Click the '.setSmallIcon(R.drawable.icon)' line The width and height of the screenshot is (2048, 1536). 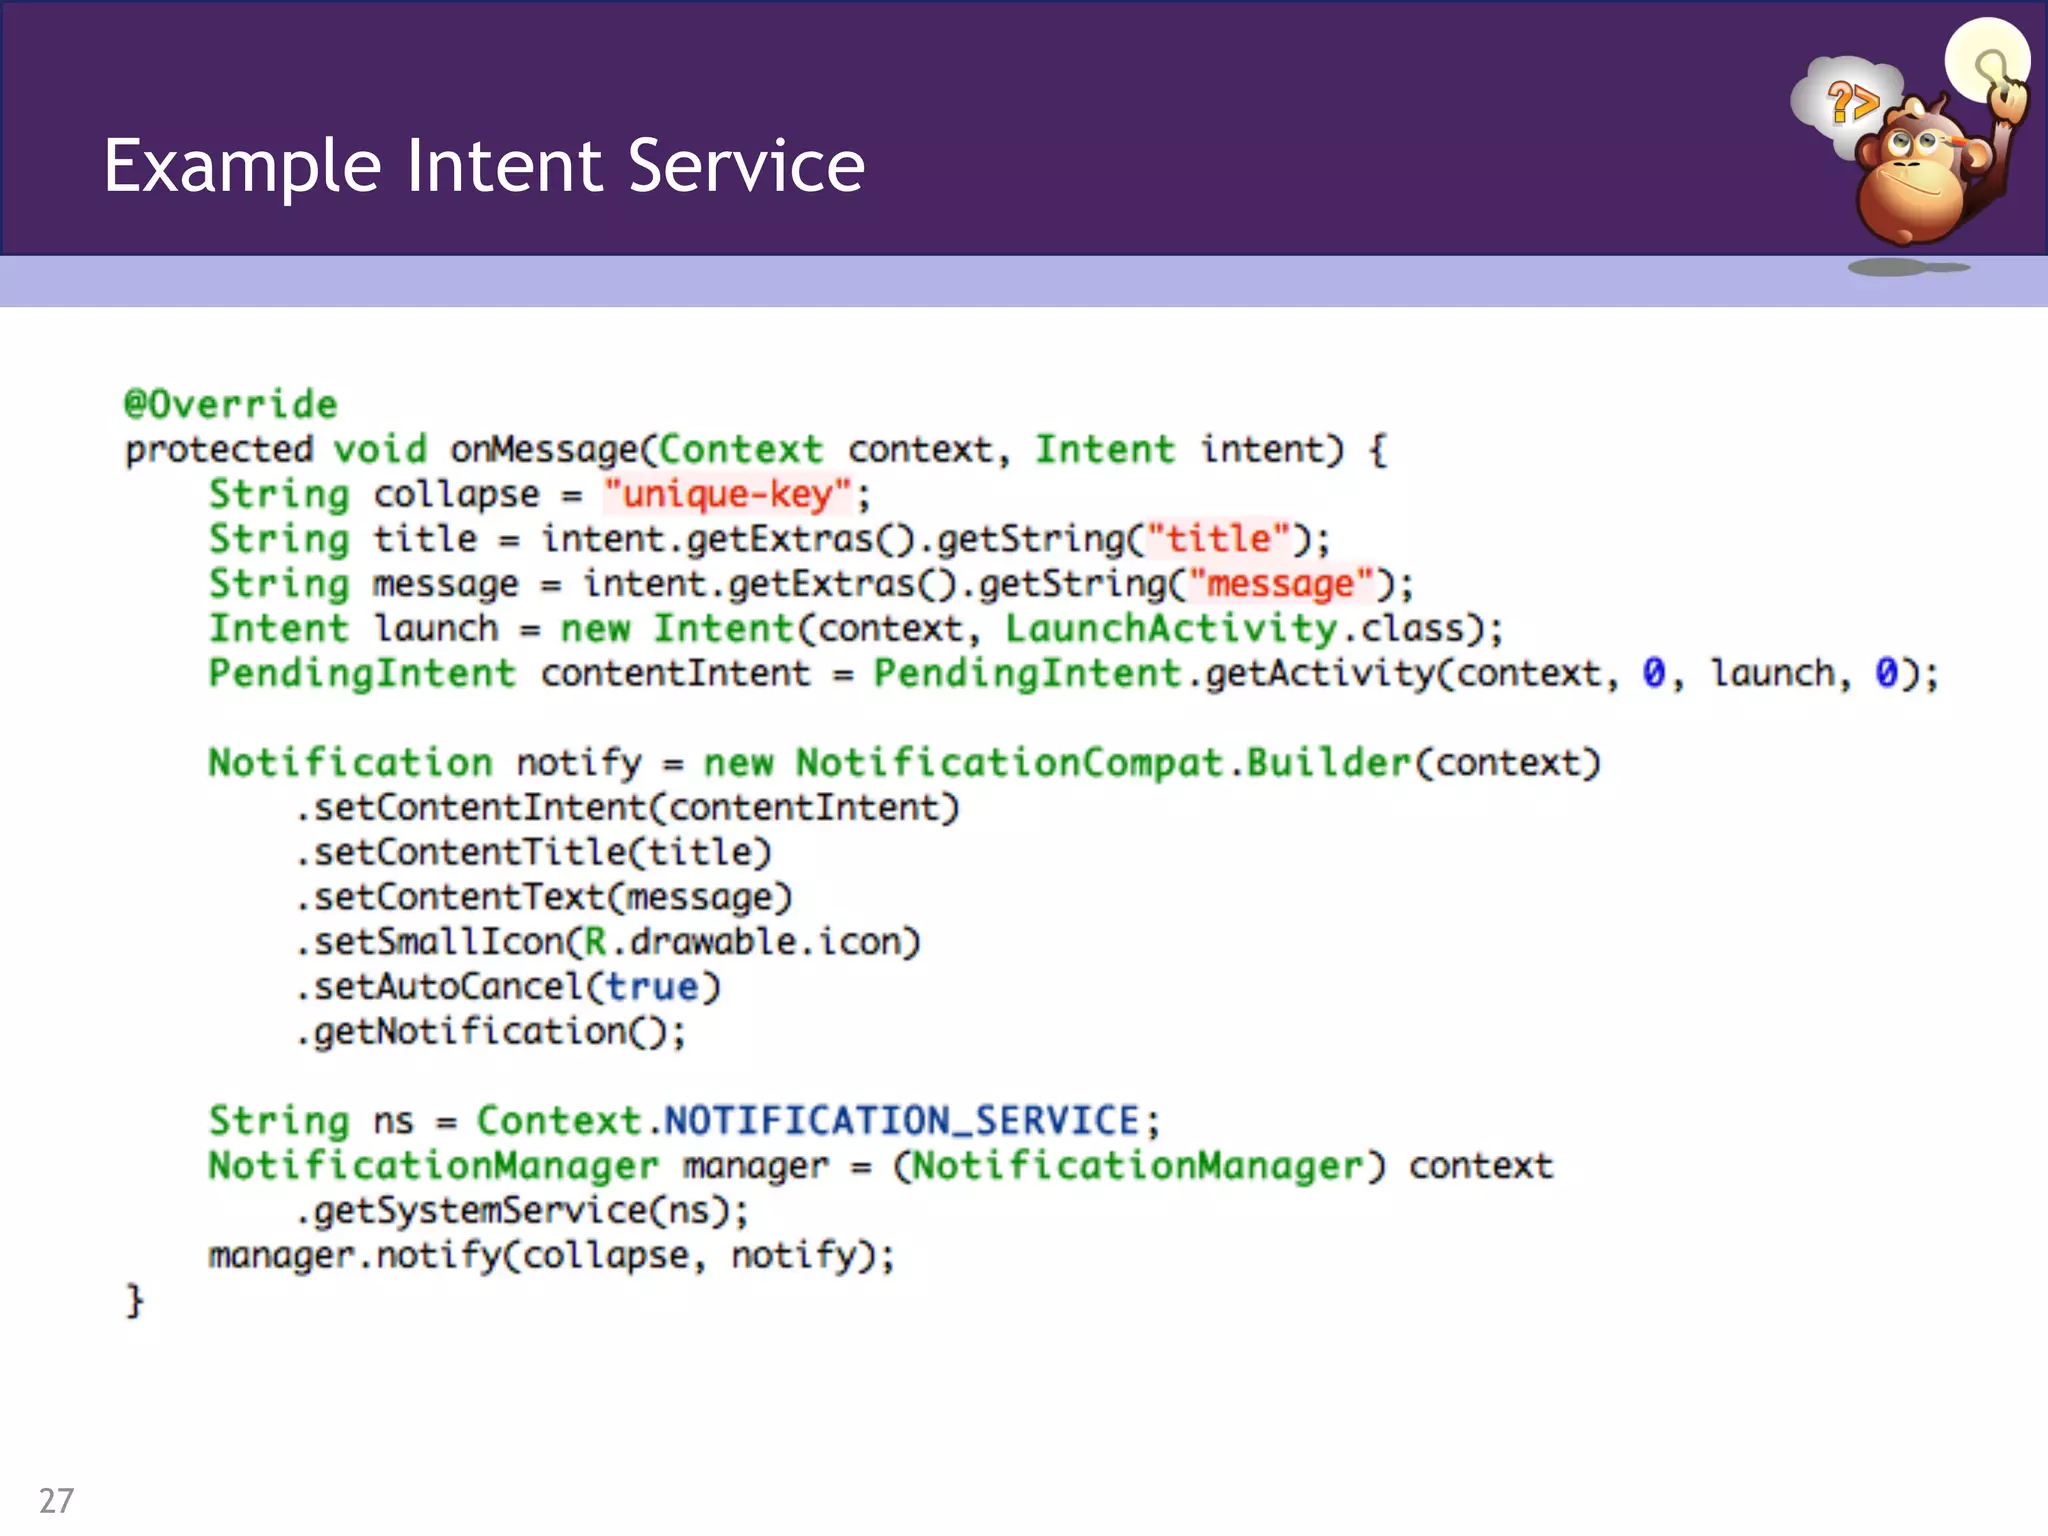pyautogui.click(x=608, y=942)
